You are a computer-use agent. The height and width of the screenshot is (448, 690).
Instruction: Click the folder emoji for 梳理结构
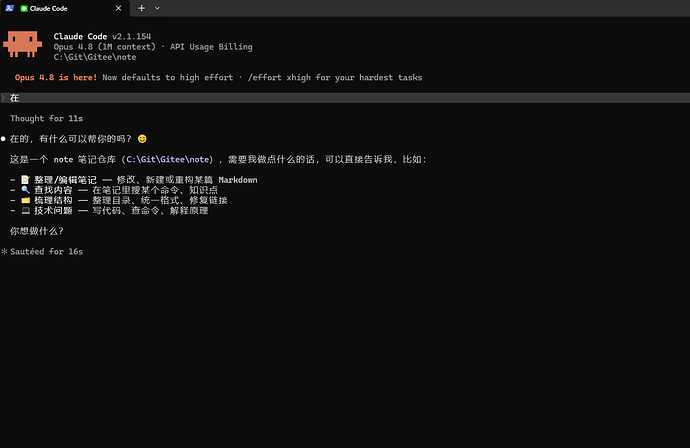(x=26, y=200)
